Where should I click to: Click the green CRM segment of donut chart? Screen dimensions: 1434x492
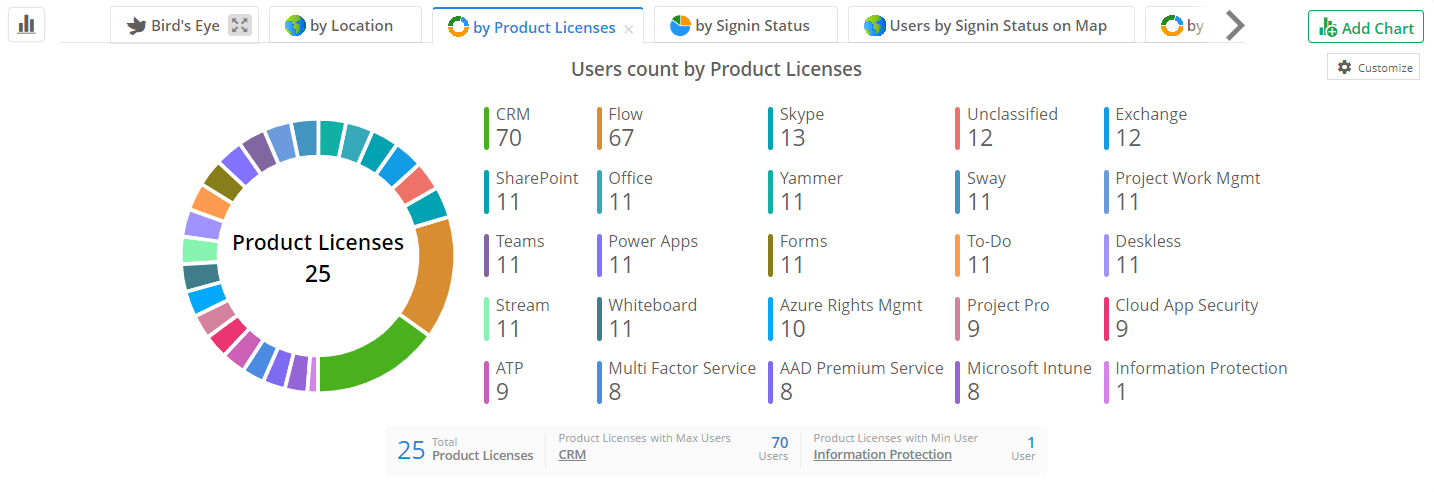(x=373, y=359)
